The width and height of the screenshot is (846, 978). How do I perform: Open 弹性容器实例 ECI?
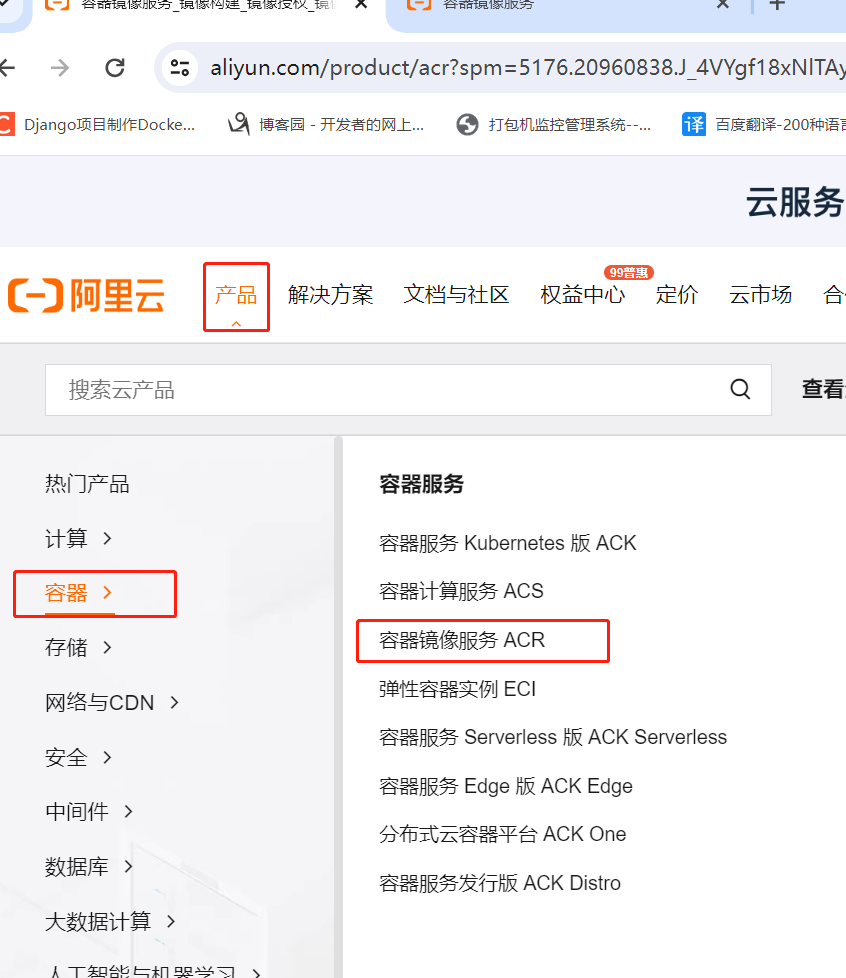(457, 689)
